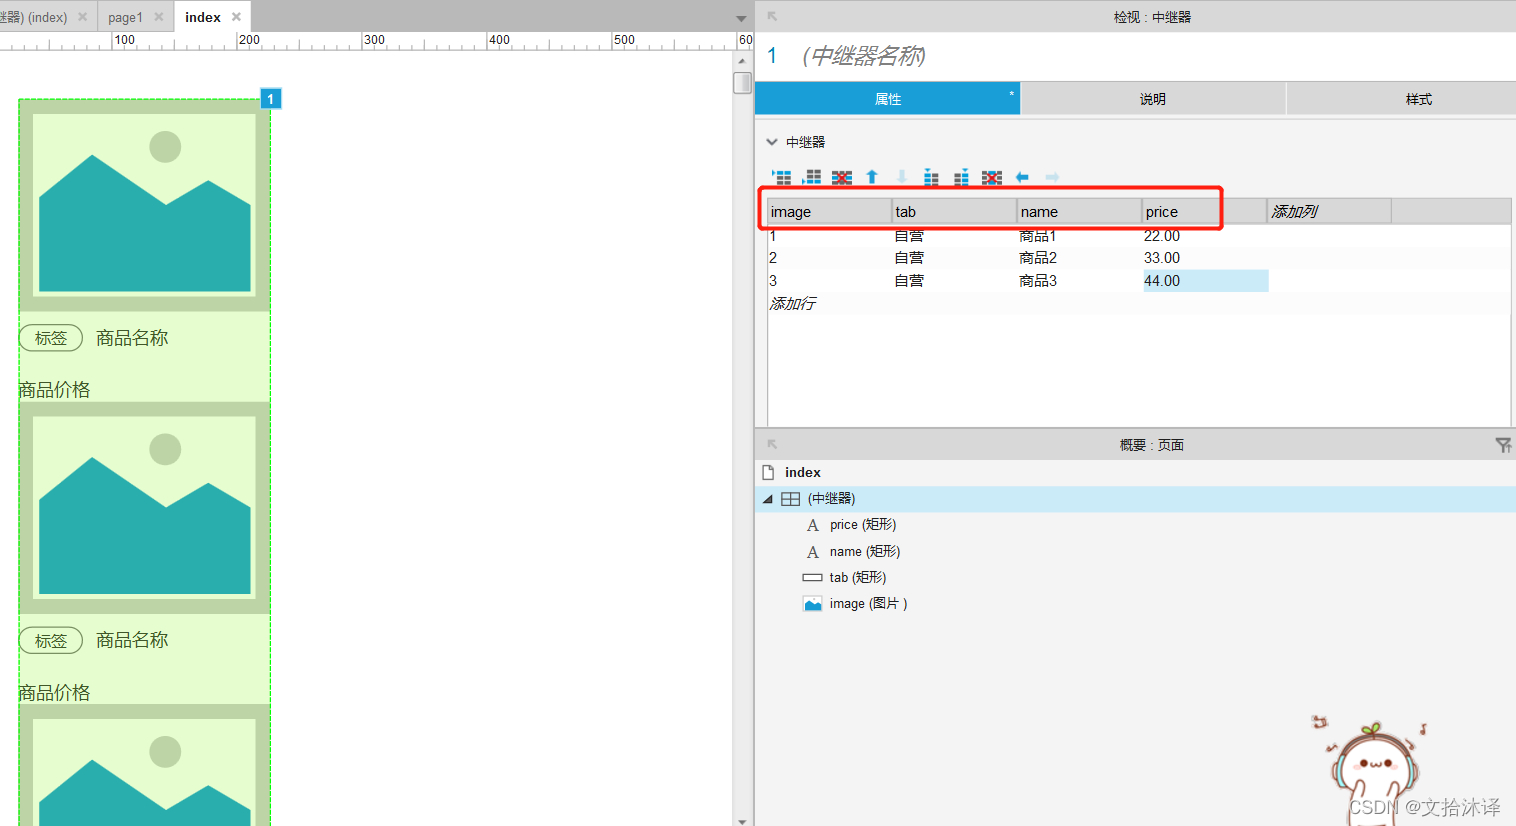Select tab (矩形) in the outline
The width and height of the screenshot is (1516, 826).
(858, 578)
